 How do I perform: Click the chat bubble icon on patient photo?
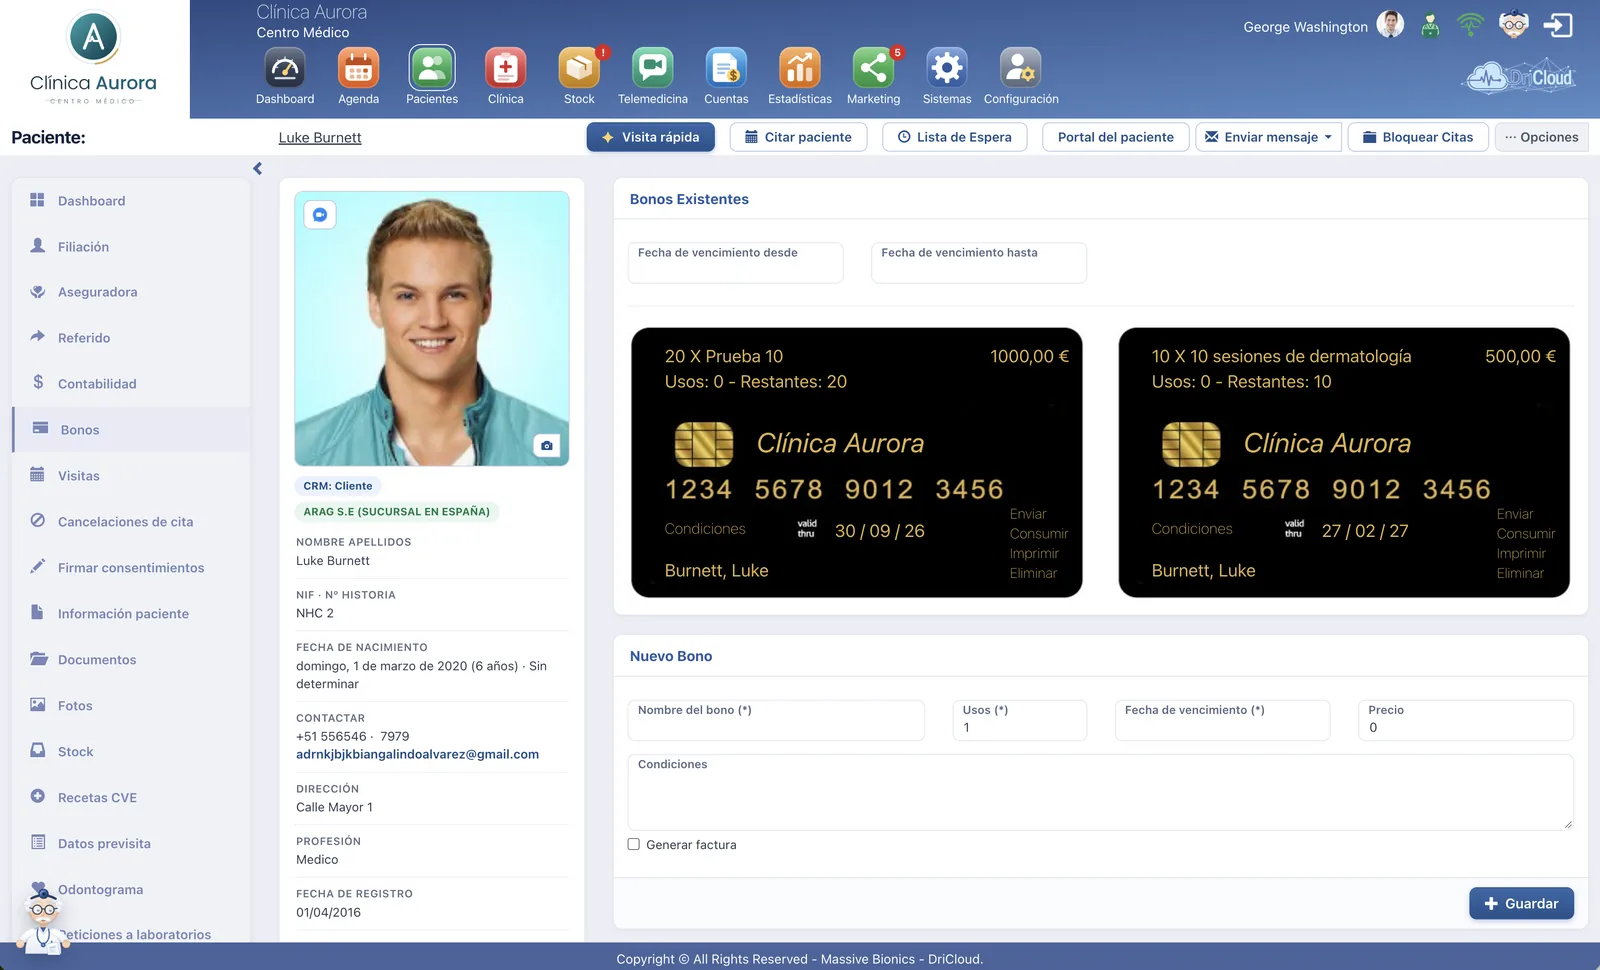(320, 215)
